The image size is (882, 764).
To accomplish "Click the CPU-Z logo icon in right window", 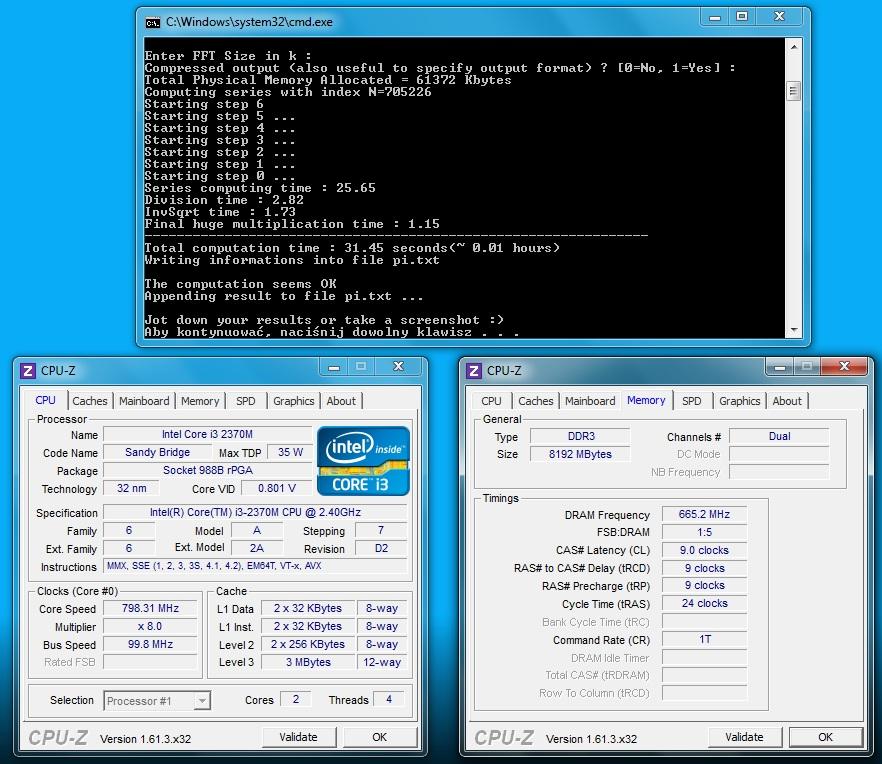I will (x=474, y=371).
